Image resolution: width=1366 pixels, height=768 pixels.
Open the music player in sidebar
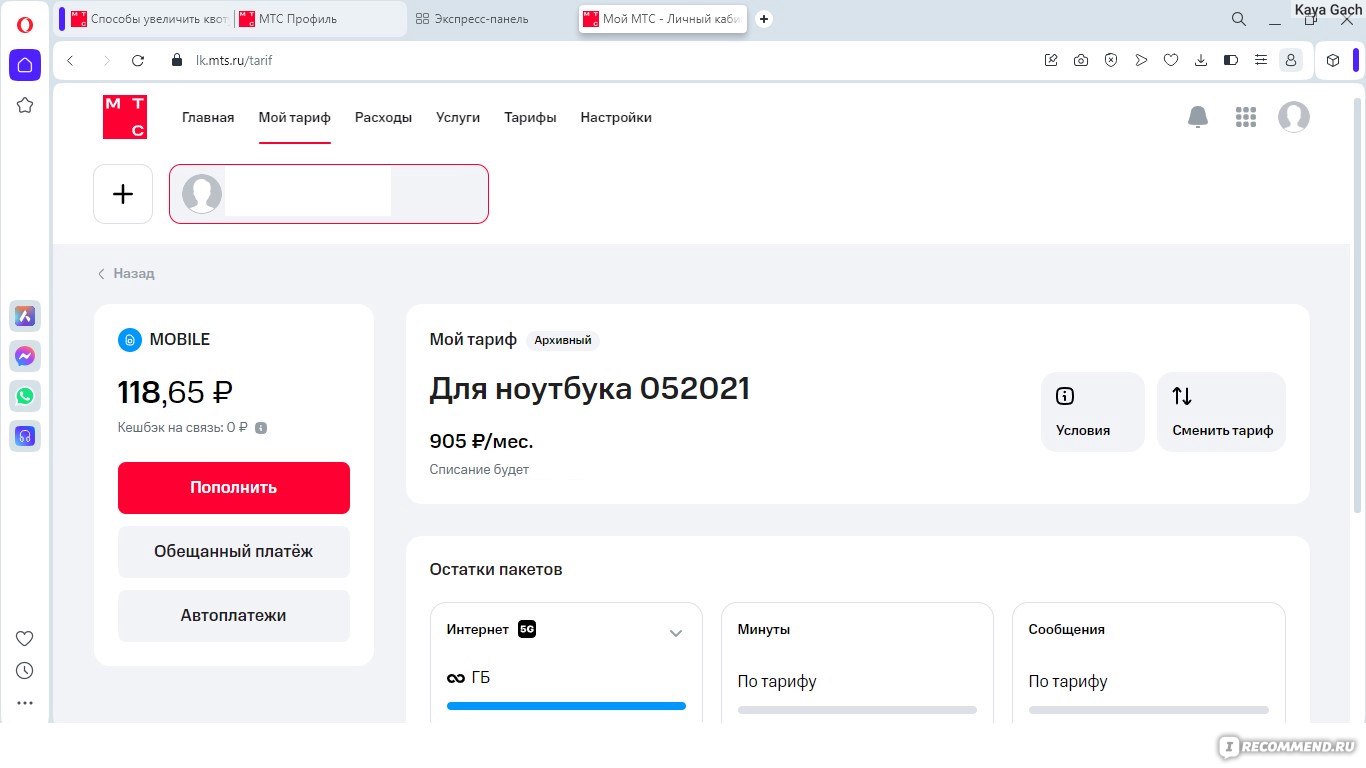click(25, 436)
